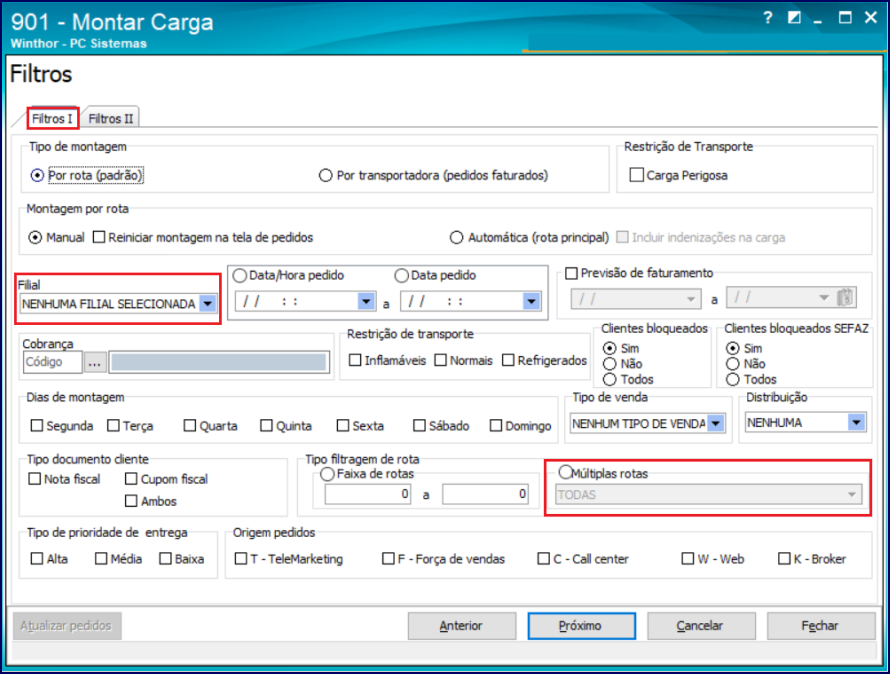Switch to Filtros II tab
890x674 pixels.
pos(110,119)
